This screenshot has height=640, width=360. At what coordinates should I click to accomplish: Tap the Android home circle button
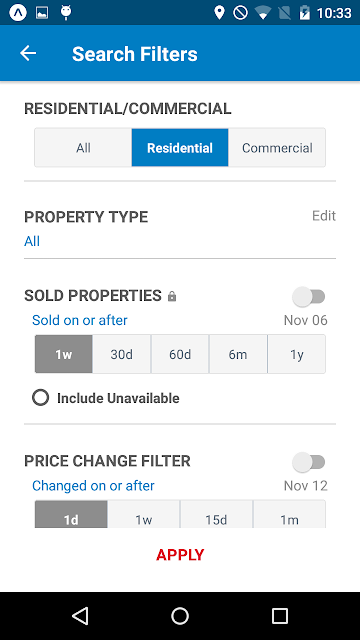click(180, 616)
